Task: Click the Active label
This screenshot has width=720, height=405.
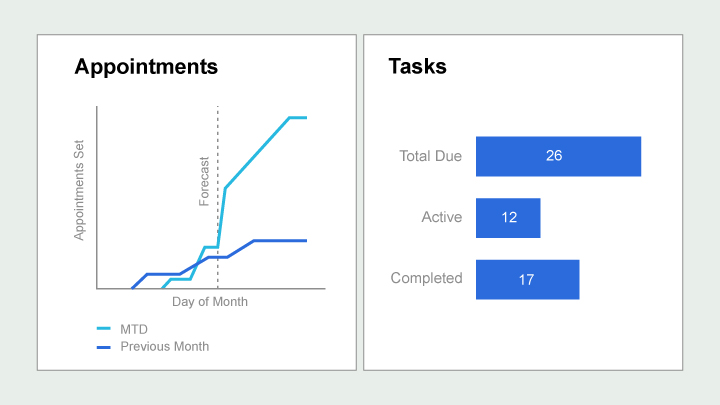Action: (442, 217)
